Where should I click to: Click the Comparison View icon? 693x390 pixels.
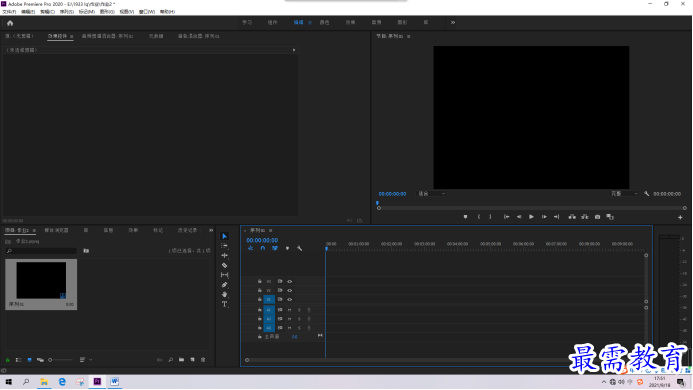610,217
